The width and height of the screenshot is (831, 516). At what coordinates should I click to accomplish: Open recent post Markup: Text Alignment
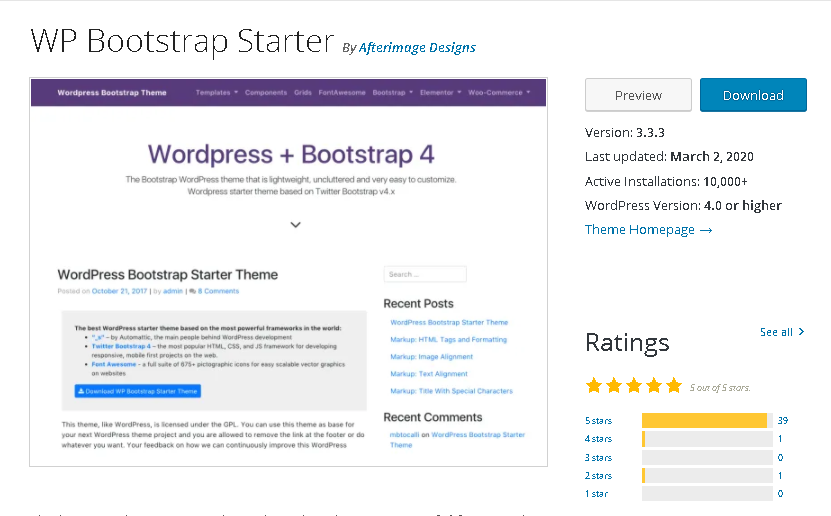[429, 374]
